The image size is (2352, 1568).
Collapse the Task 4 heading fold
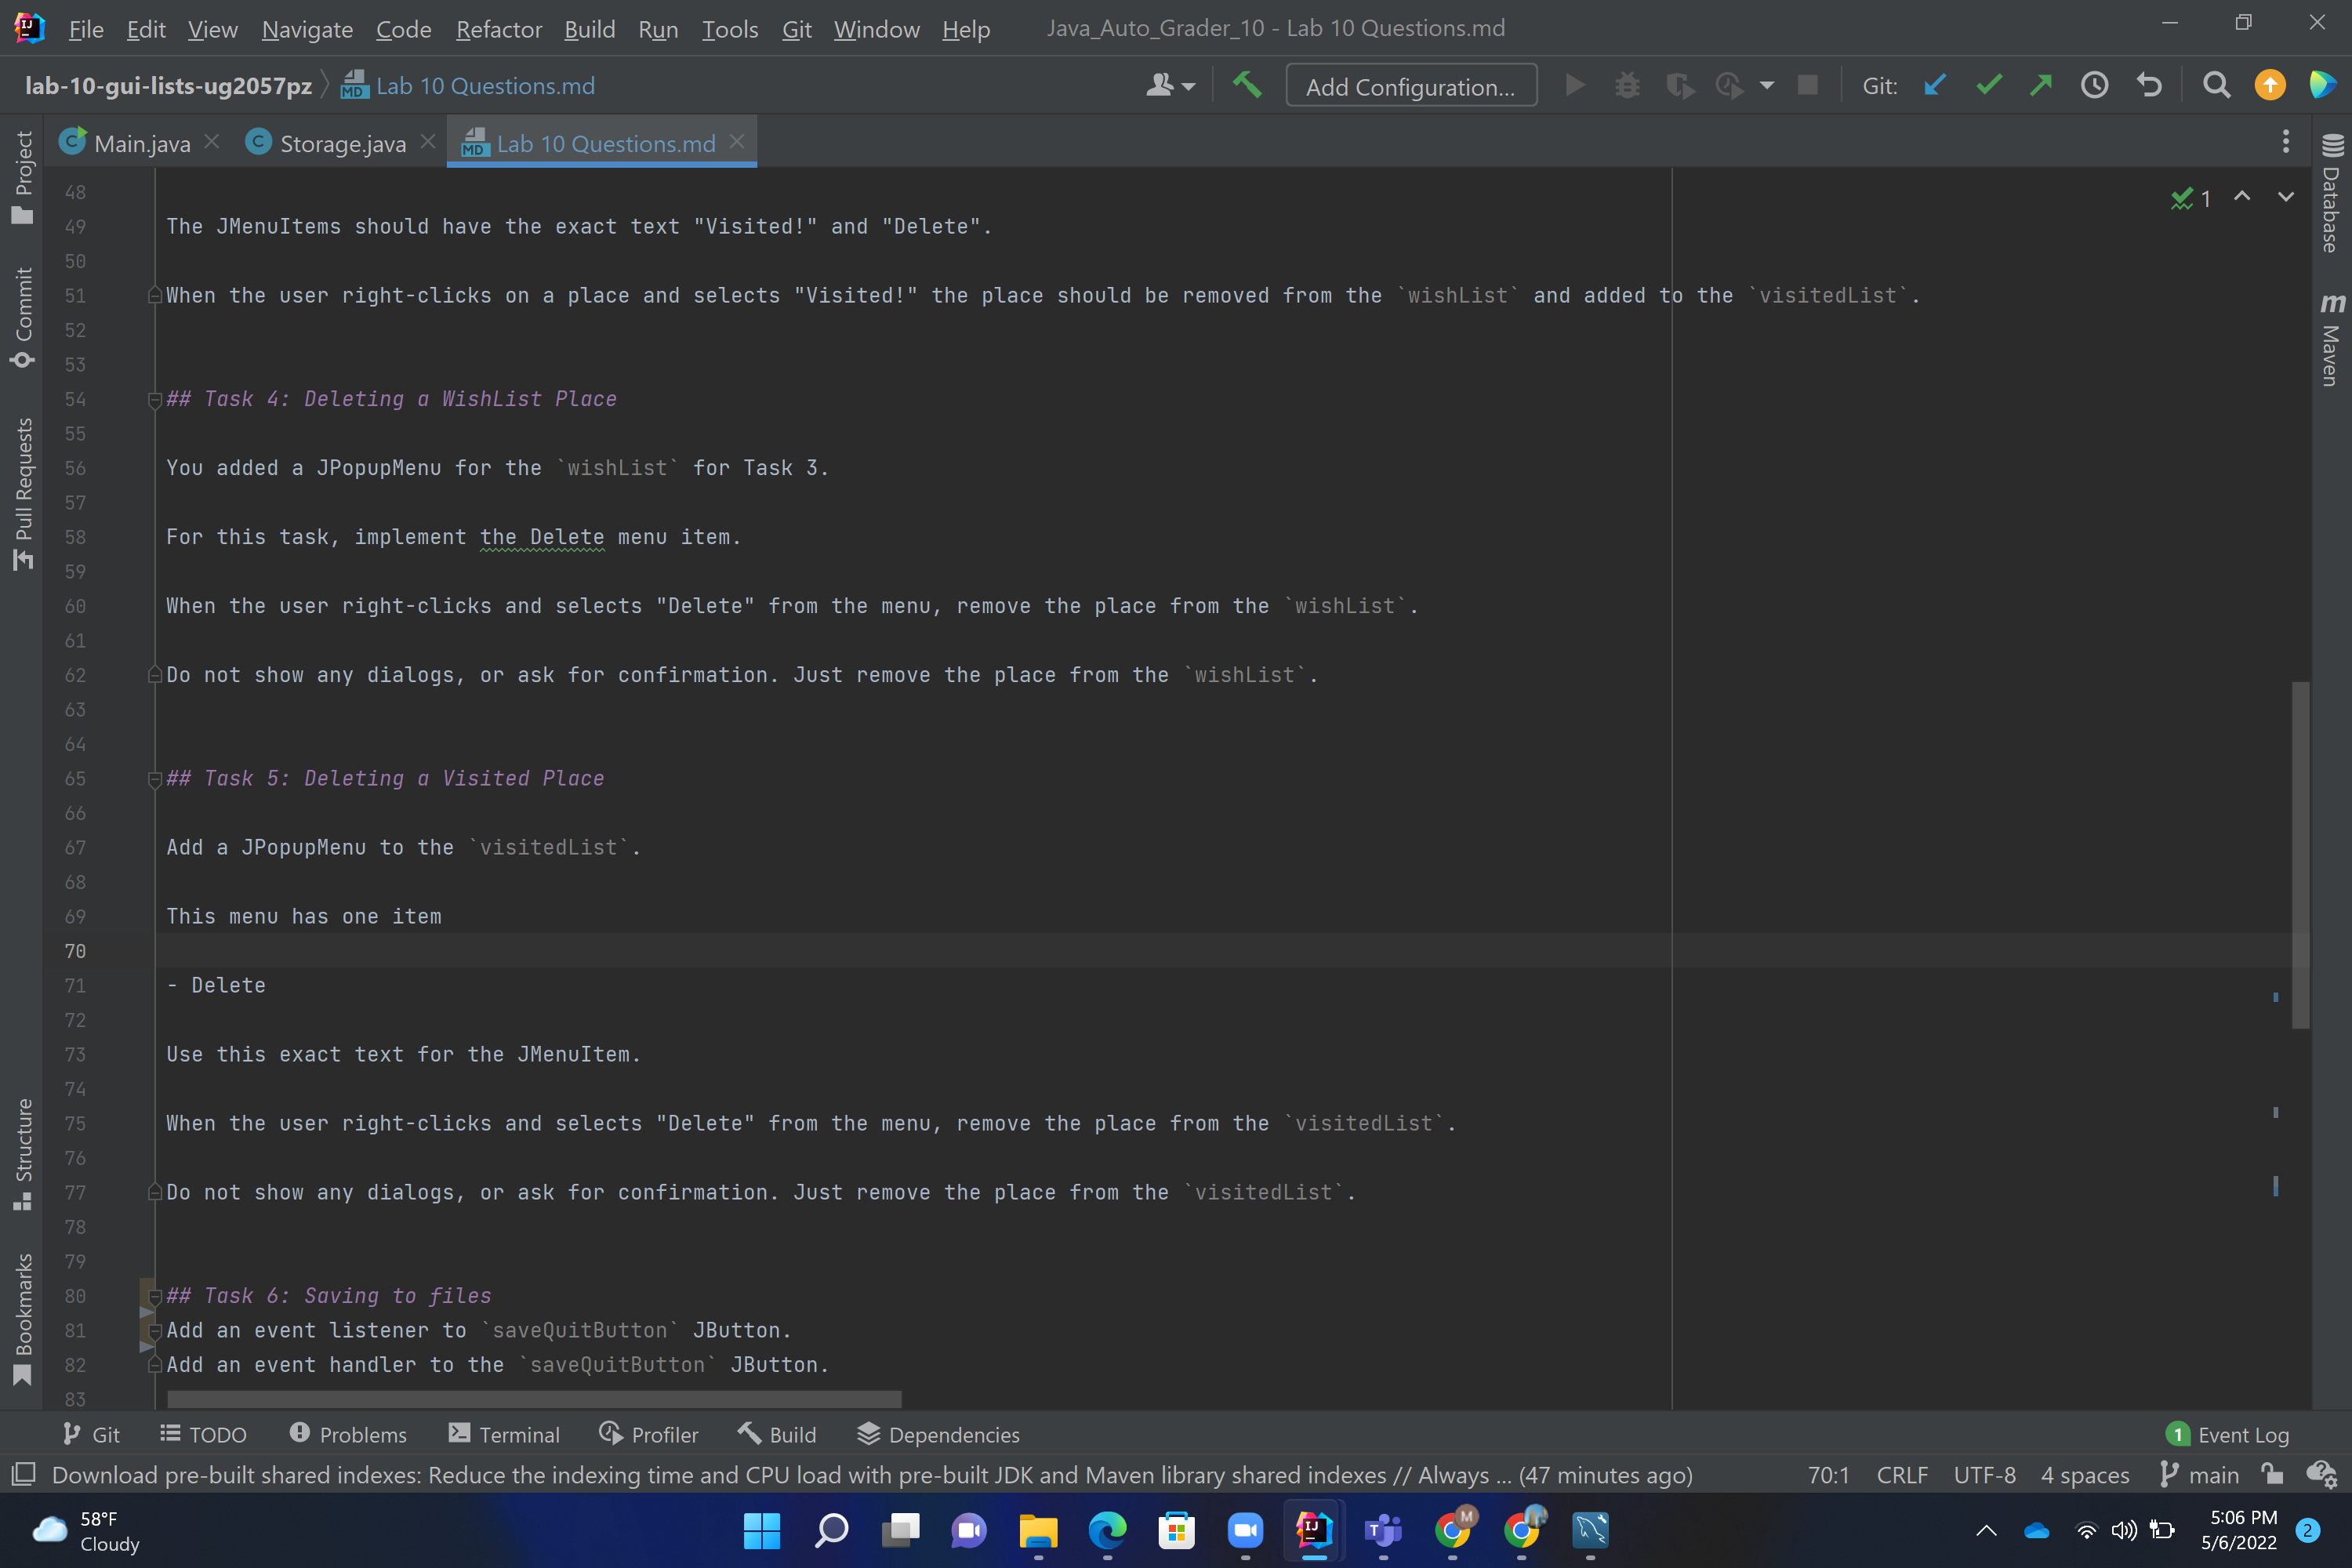(155, 400)
